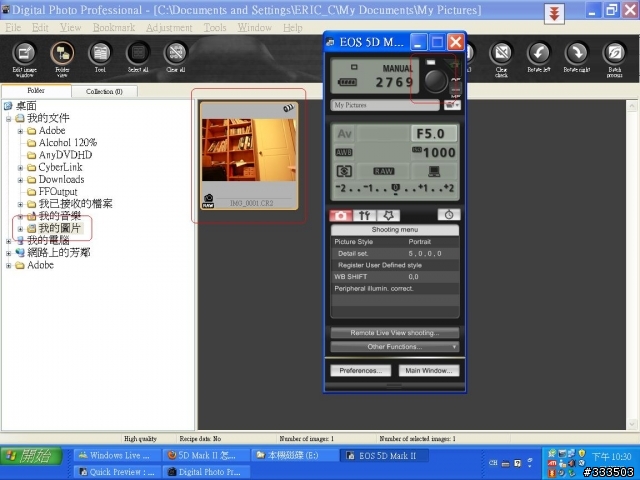Expand the Adobe folder under 我的文件

tap(20, 131)
